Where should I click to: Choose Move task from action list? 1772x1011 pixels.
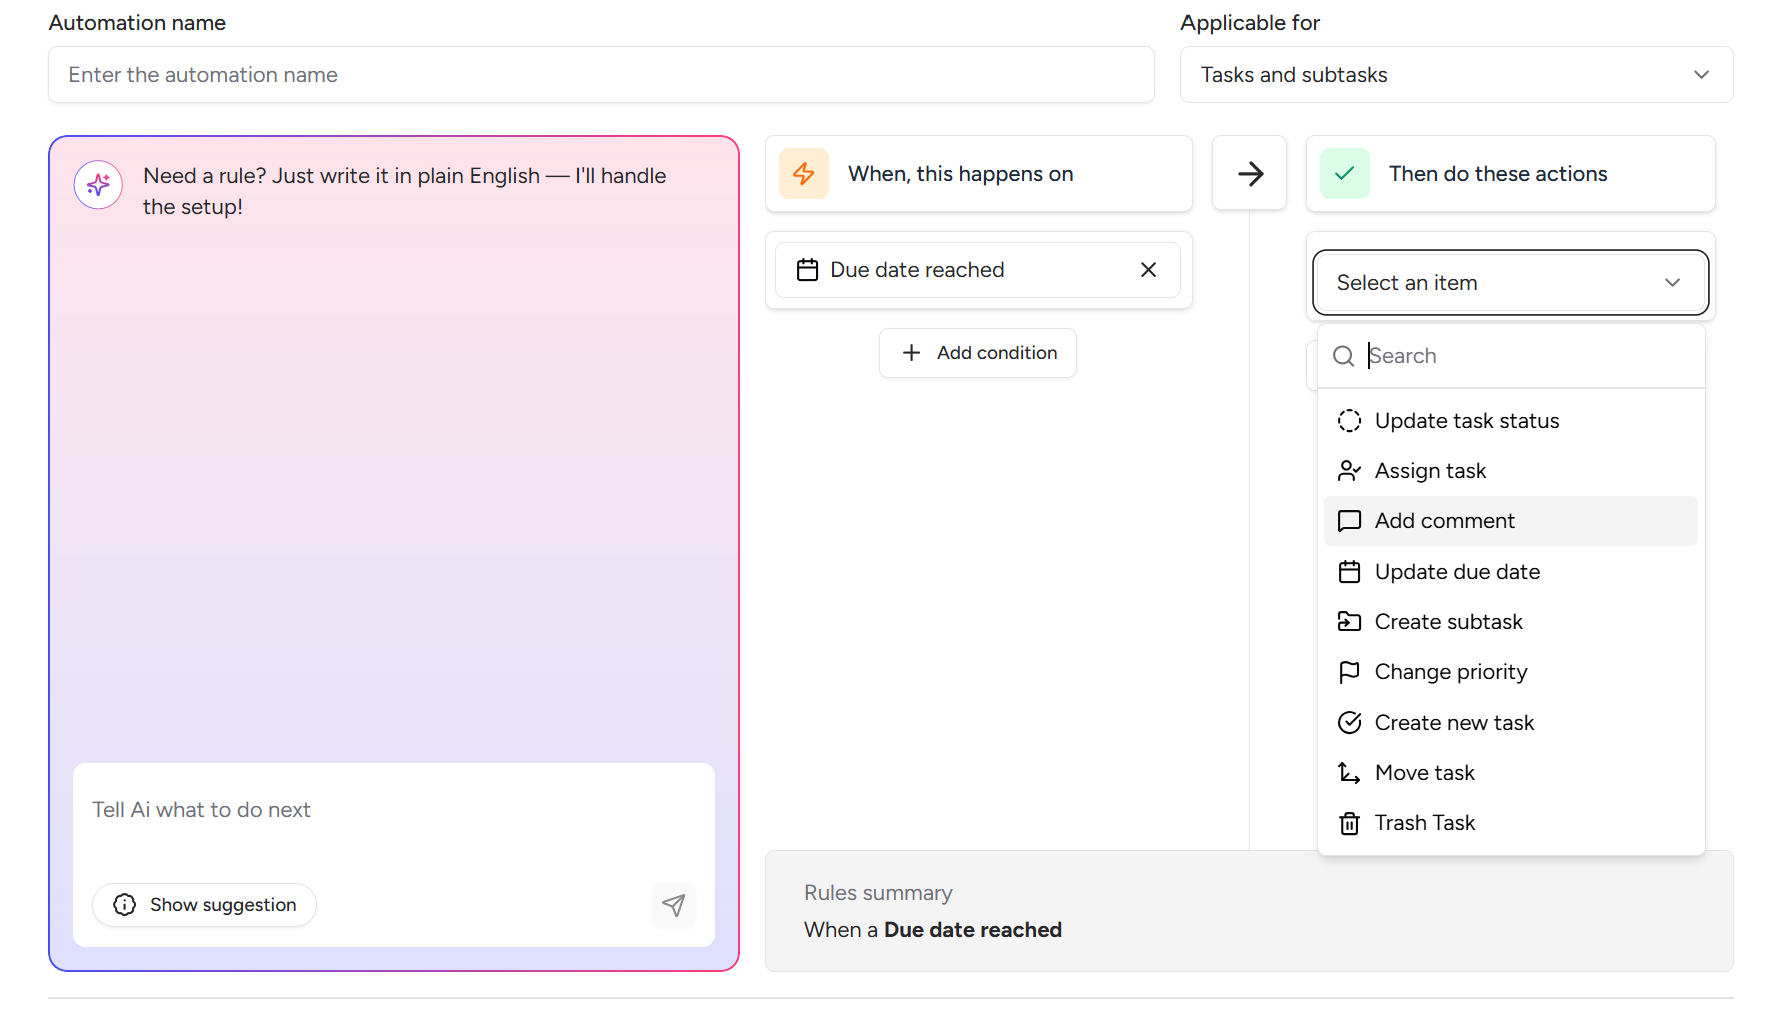1424,773
